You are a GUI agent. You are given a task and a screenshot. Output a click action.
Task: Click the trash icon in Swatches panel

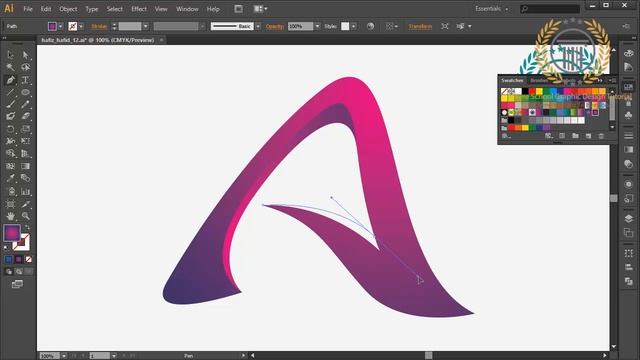click(601, 136)
